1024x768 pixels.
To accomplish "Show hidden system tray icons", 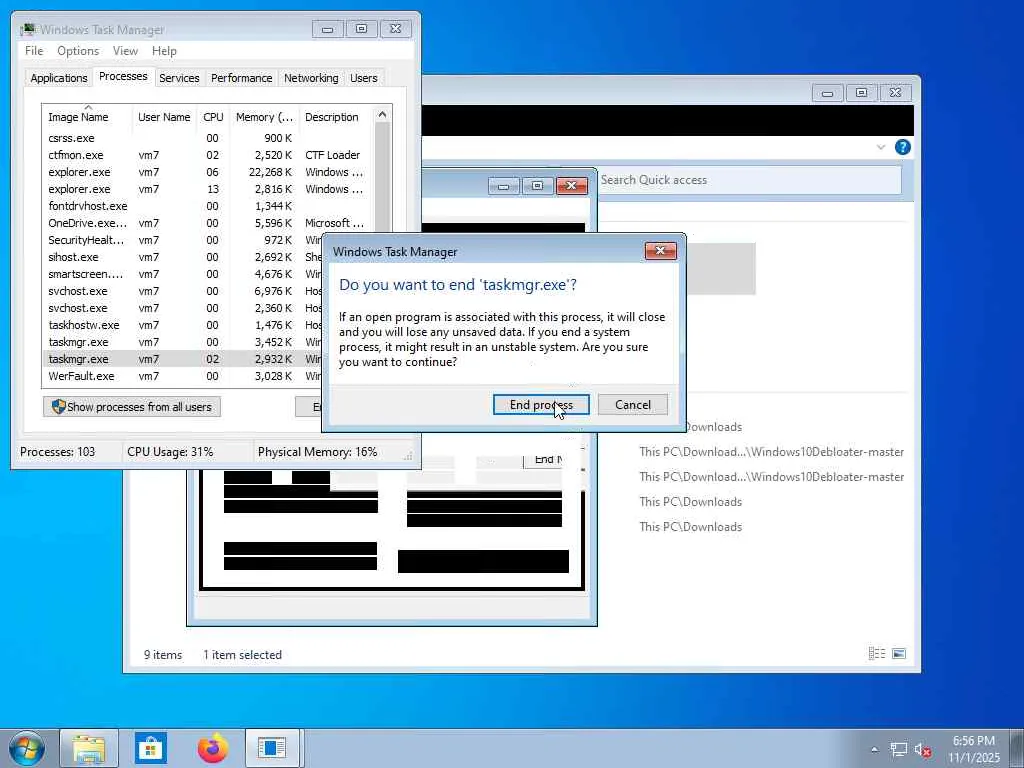I will (x=874, y=749).
